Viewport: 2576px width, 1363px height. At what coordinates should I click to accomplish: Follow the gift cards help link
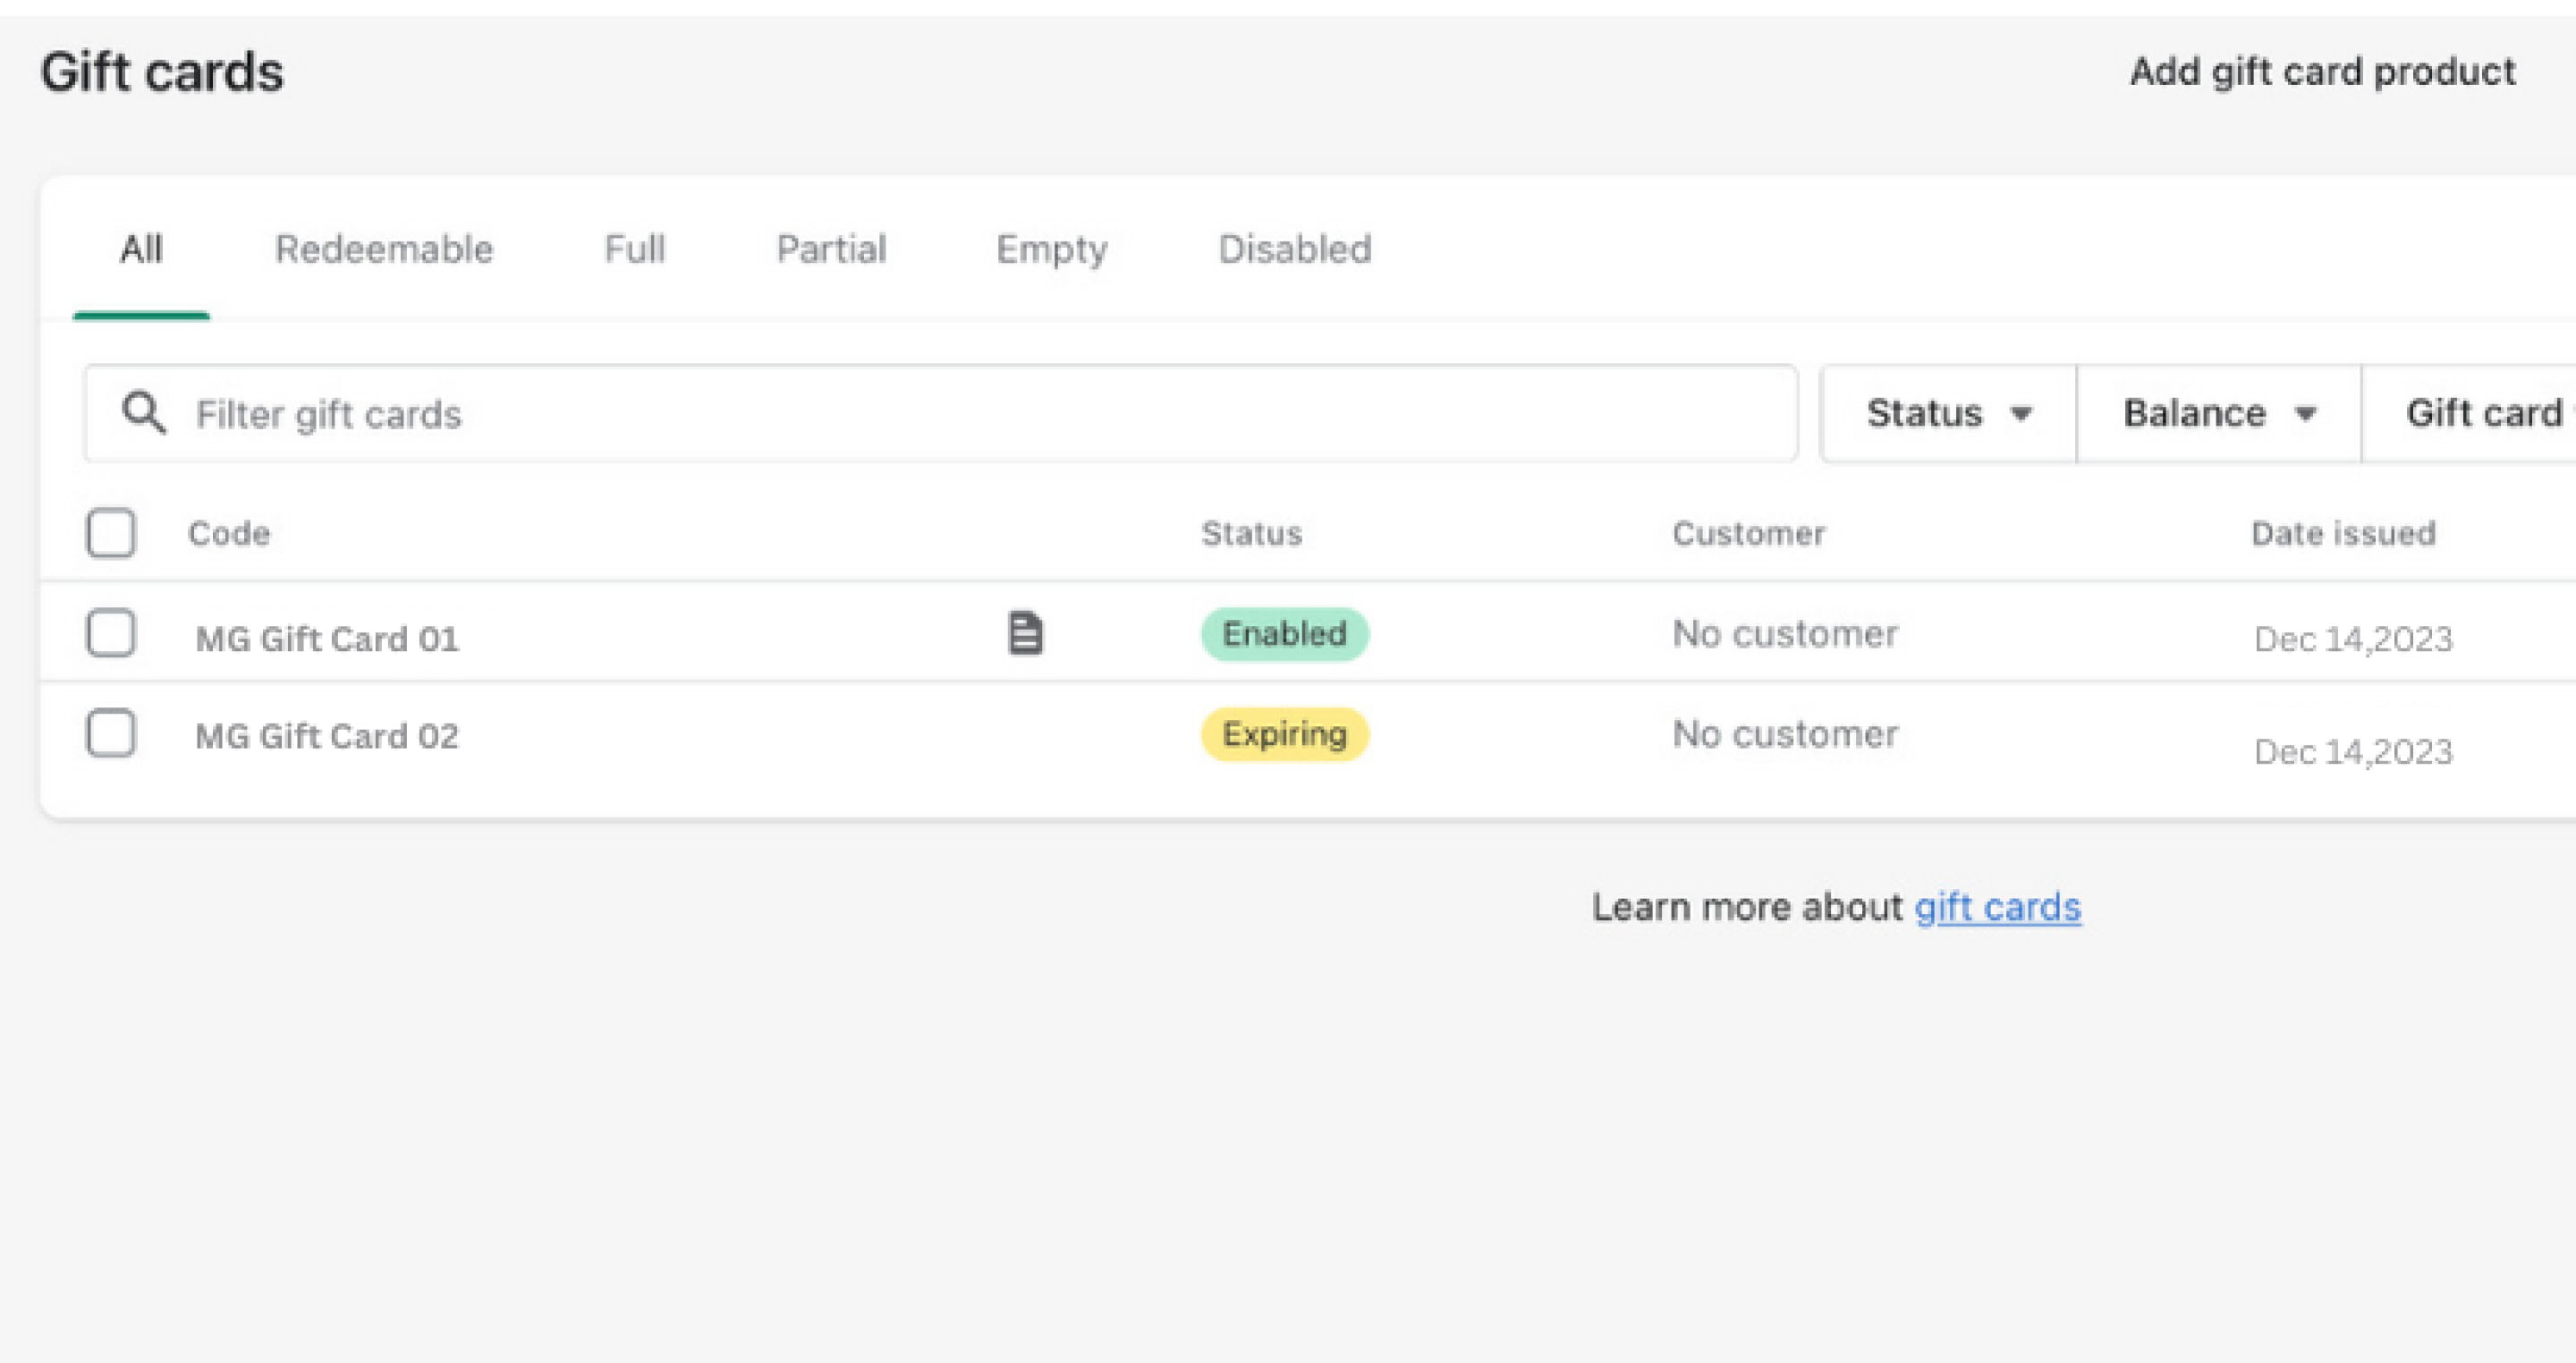tap(1997, 907)
